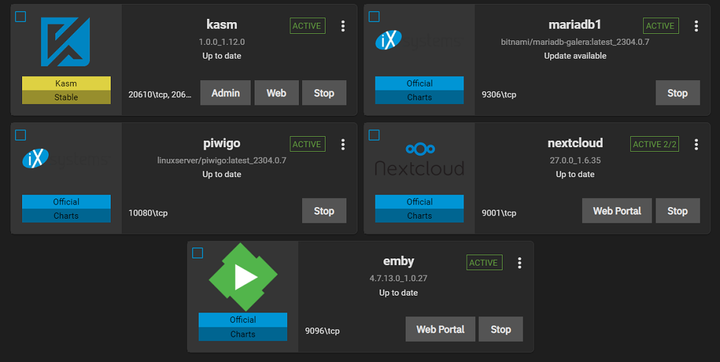Click Official catalog label on nextcloud card

point(419,202)
